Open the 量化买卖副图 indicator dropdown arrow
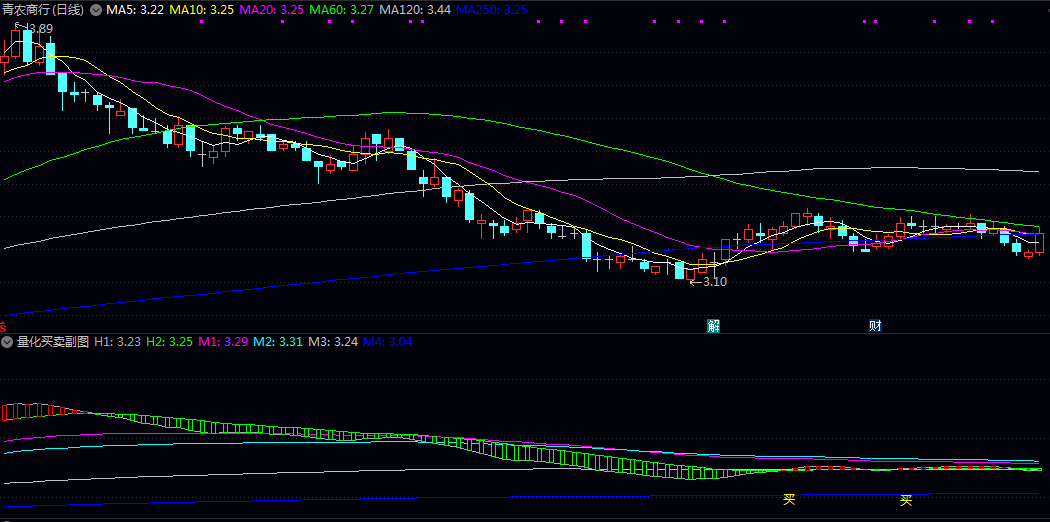The width and height of the screenshot is (1050, 522). 8,342
